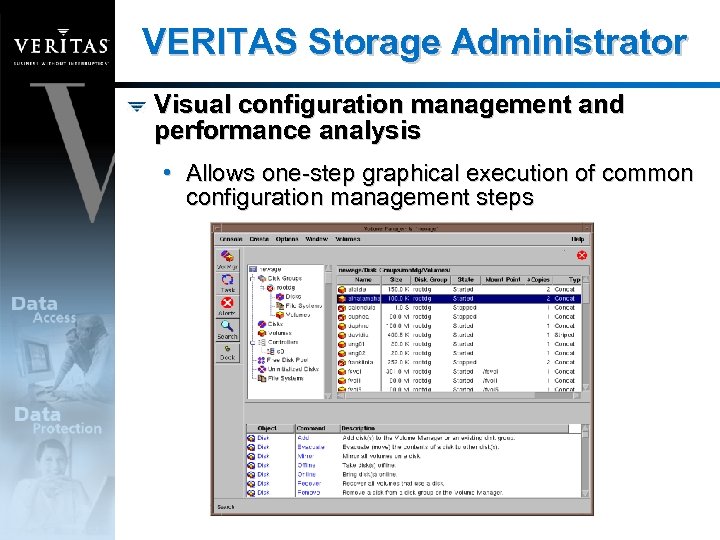
Task: Collapse the Disk Groups tree node
Action: [252, 278]
